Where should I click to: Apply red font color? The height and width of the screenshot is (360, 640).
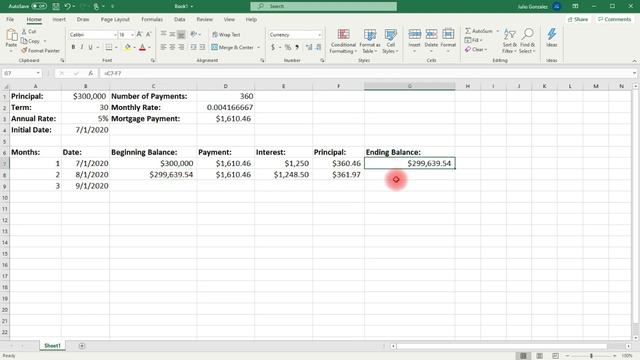[142, 47]
